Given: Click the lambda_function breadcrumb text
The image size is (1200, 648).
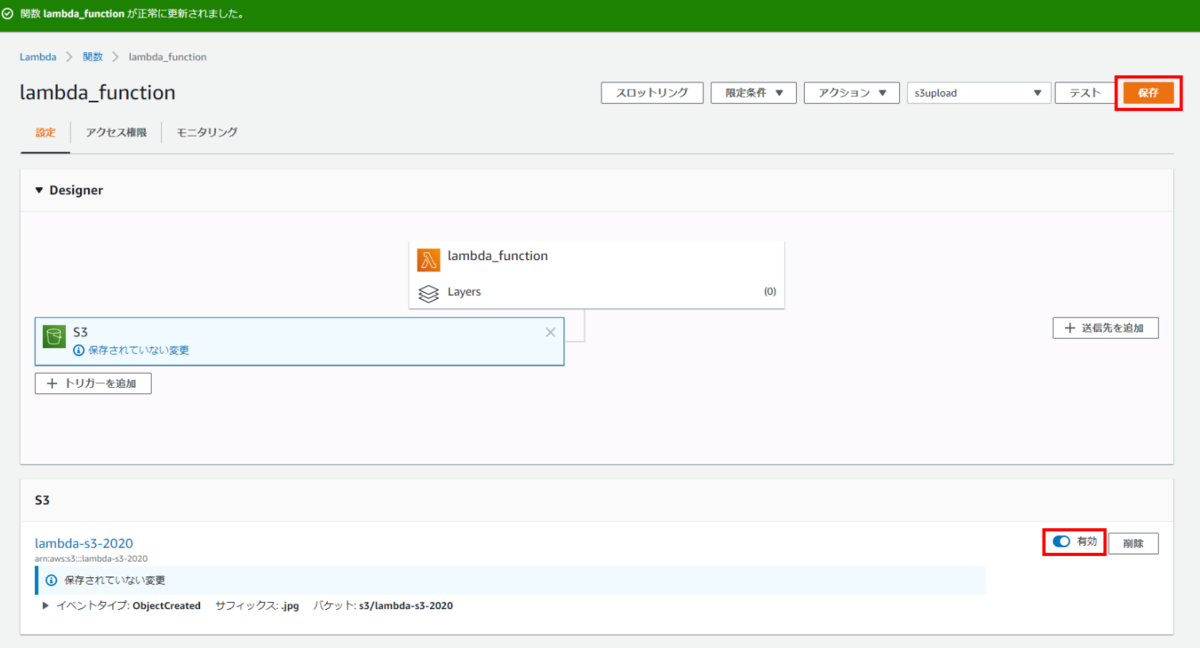Looking at the screenshot, I should click(x=168, y=57).
